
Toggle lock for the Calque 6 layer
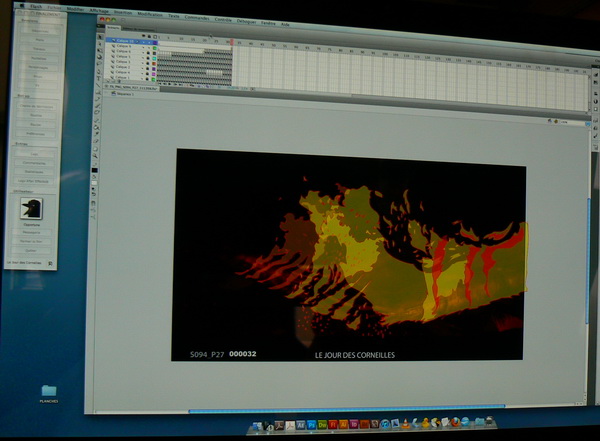pyautogui.click(x=148, y=53)
